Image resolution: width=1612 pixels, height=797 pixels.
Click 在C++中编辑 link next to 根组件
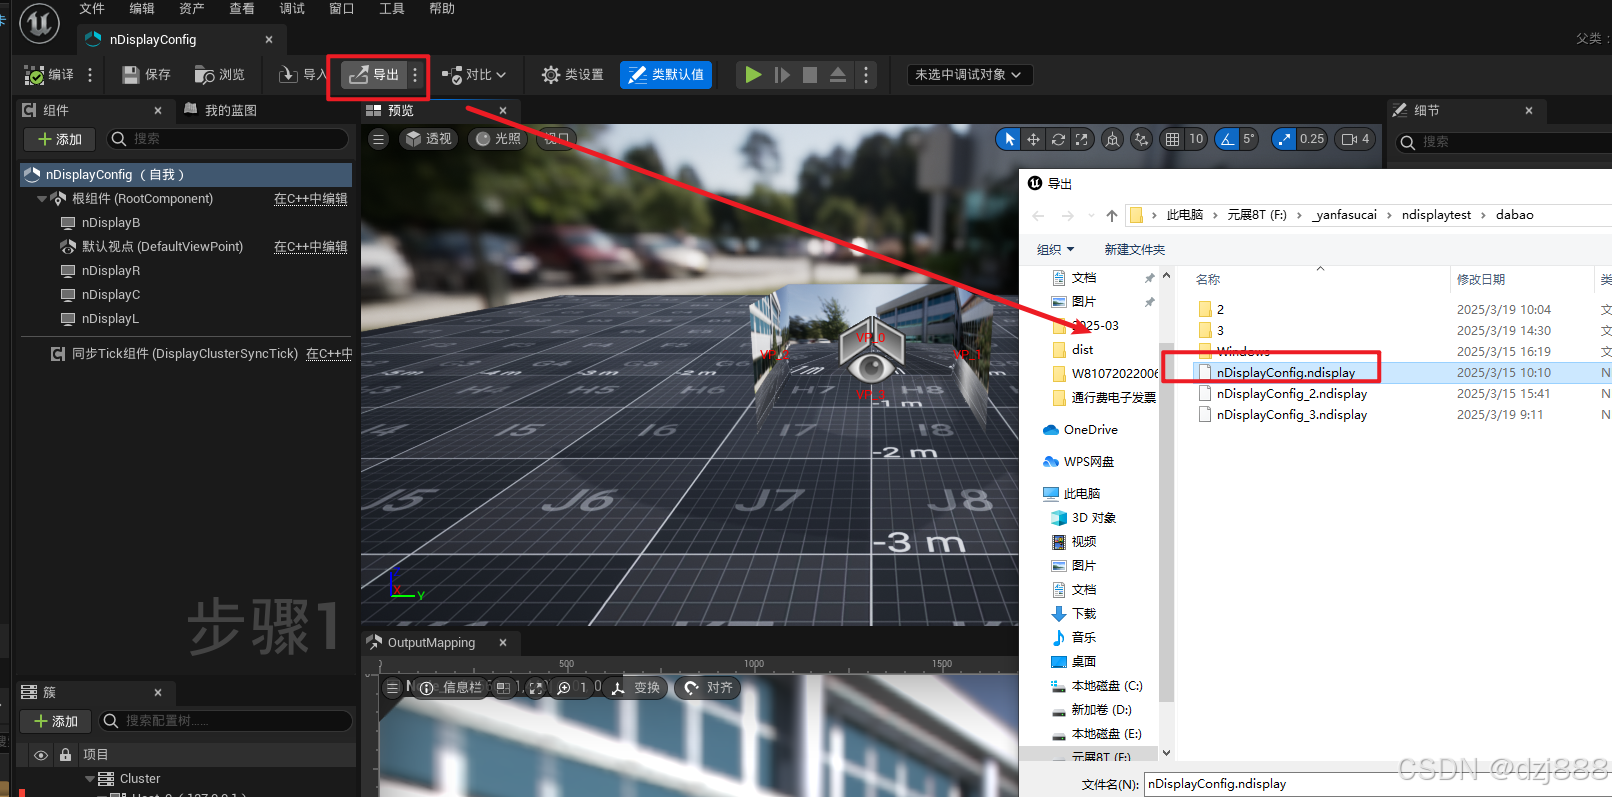pos(311,199)
